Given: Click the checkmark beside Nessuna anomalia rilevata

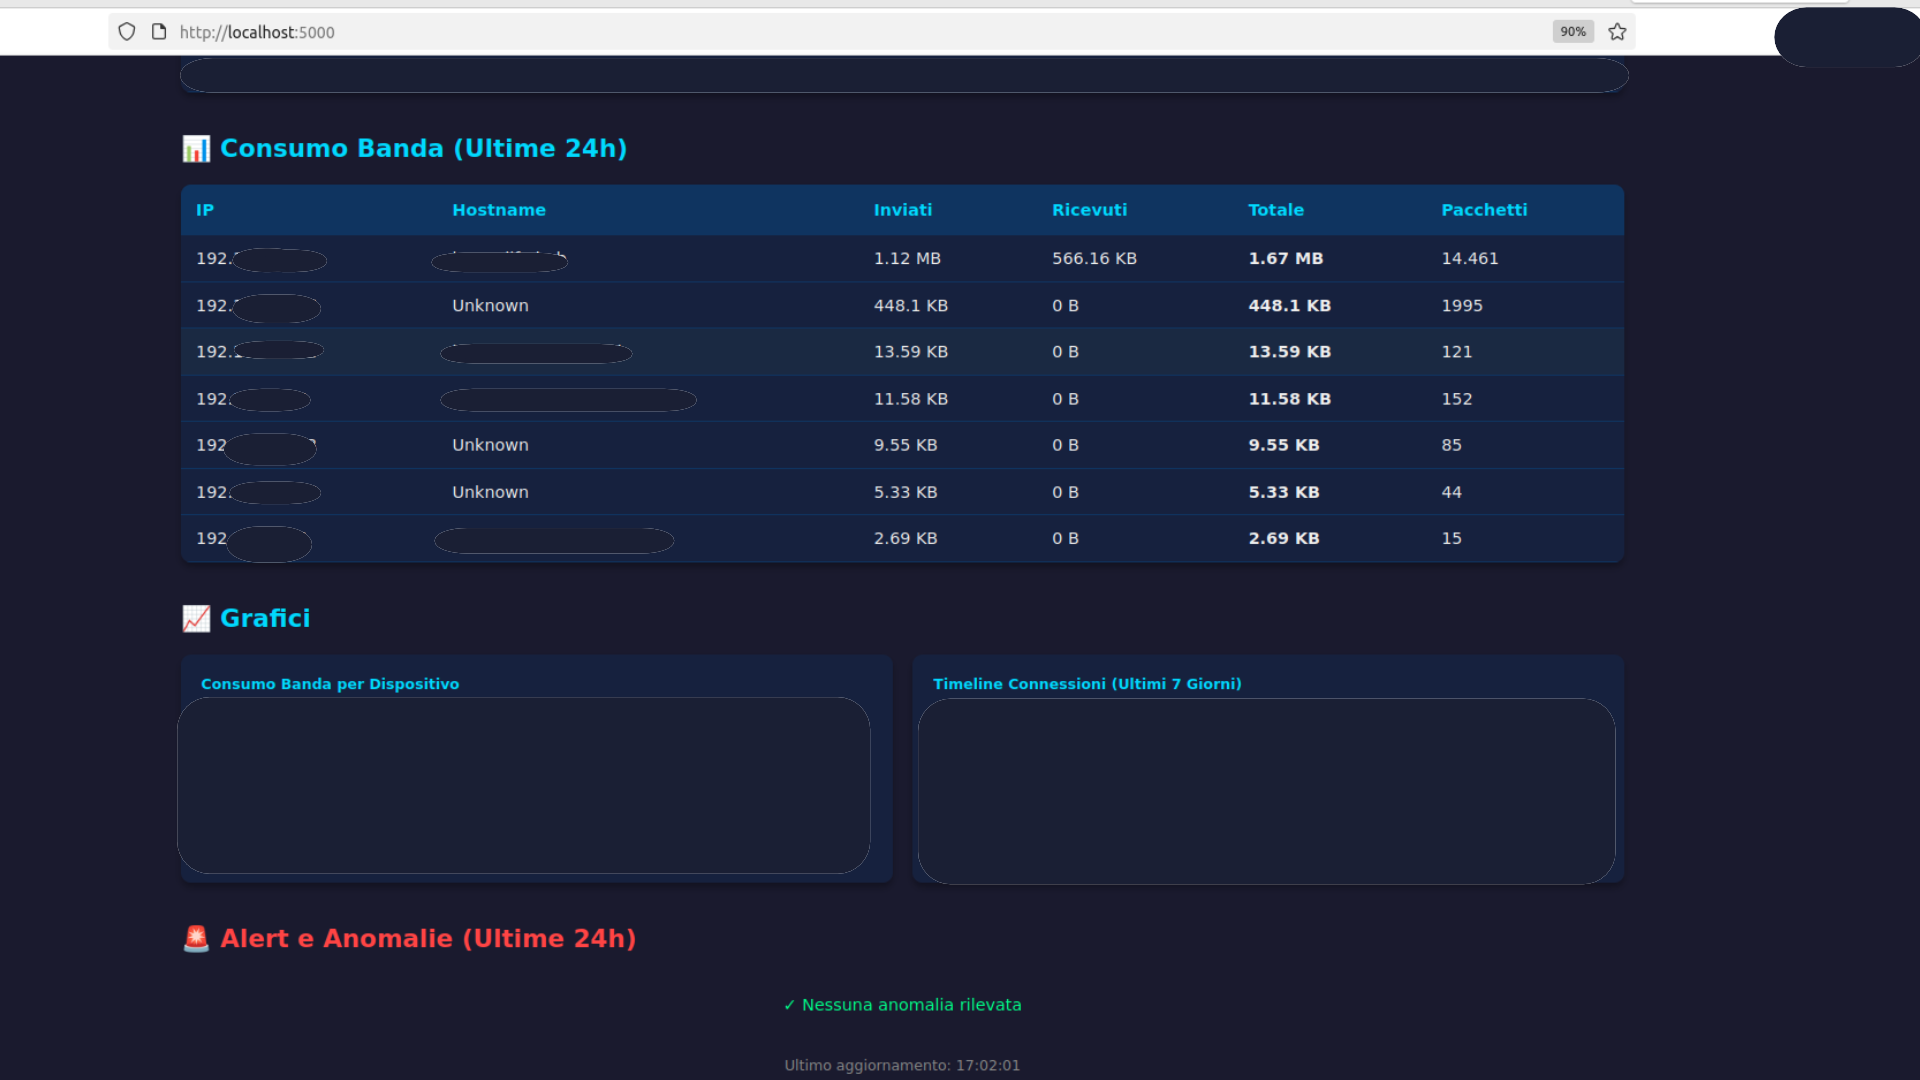Looking at the screenshot, I should click(789, 1004).
